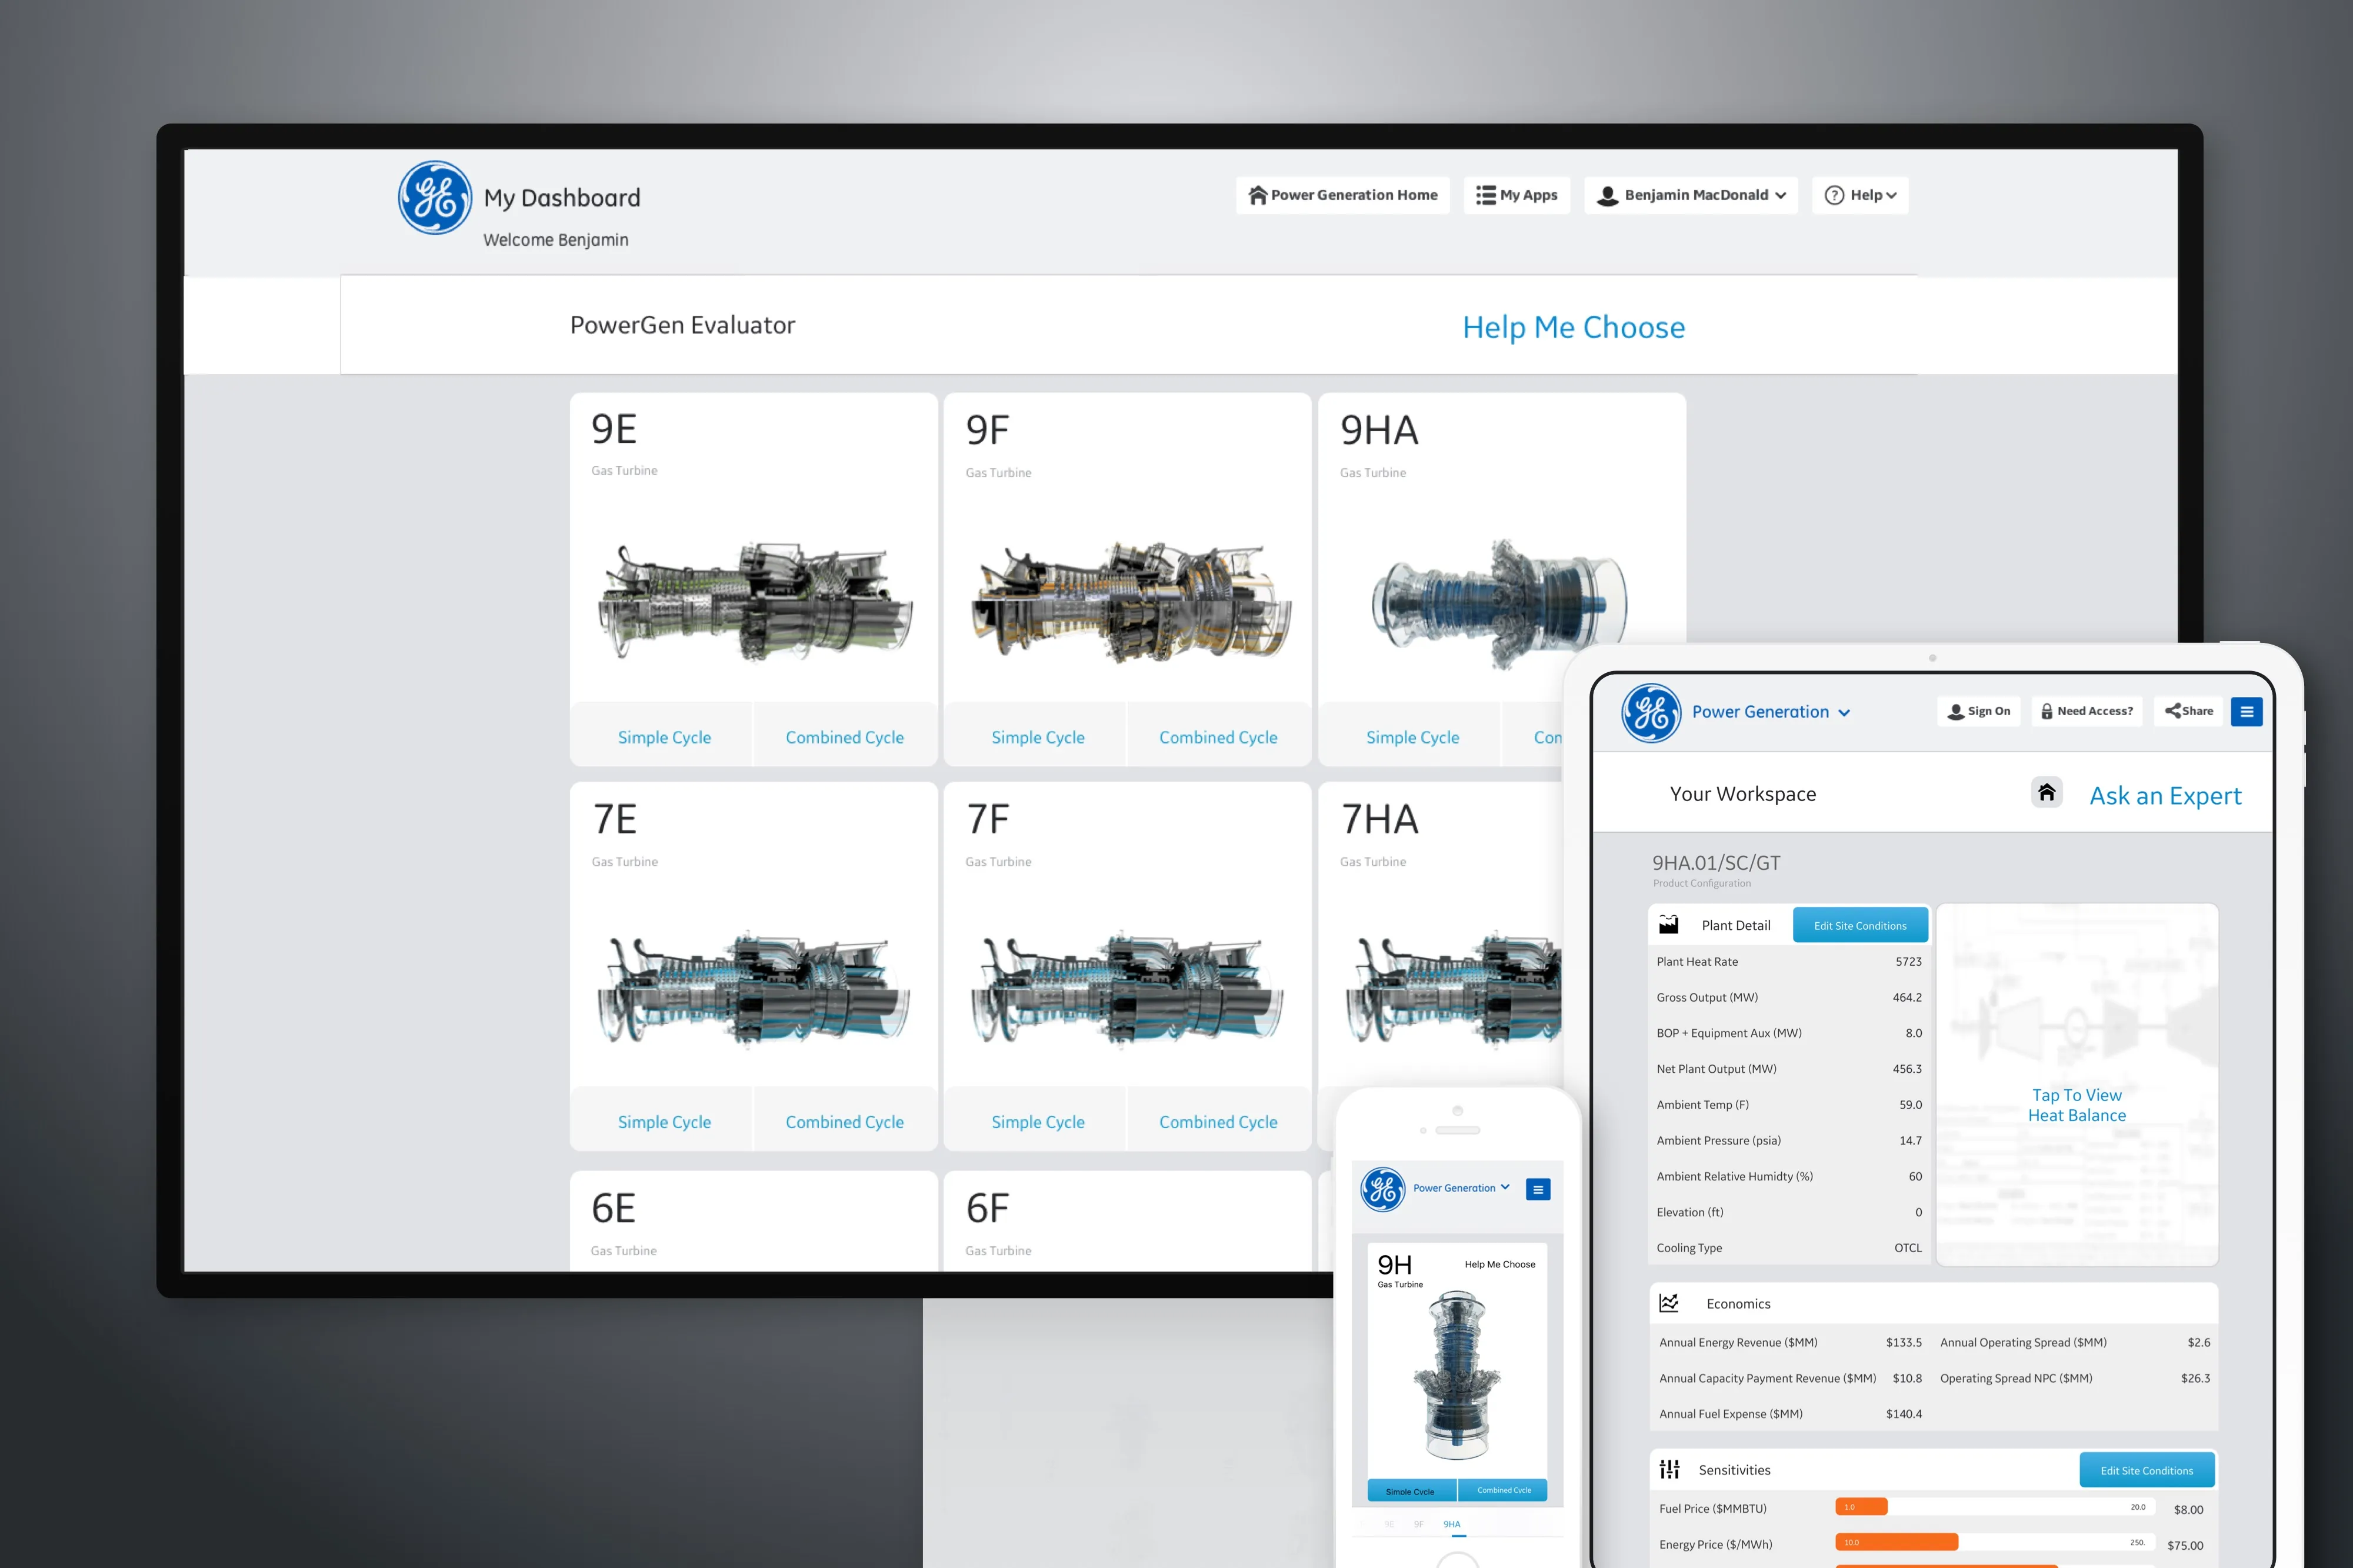Select the 9HA.01/SC/GT product configuration title

[1716, 862]
